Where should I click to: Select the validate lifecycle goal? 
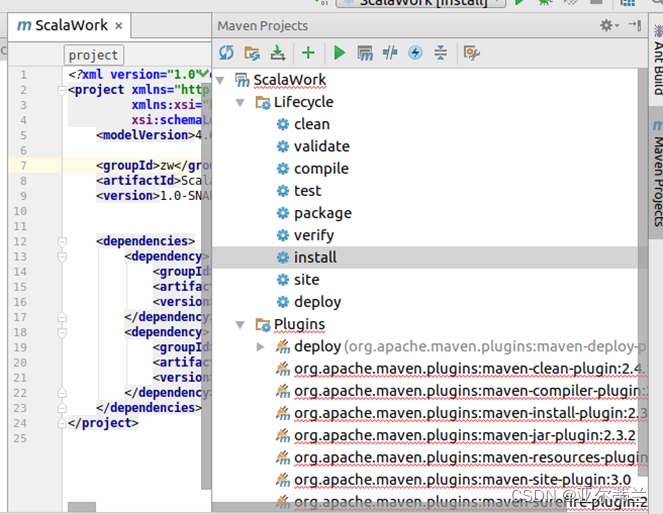click(322, 146)
